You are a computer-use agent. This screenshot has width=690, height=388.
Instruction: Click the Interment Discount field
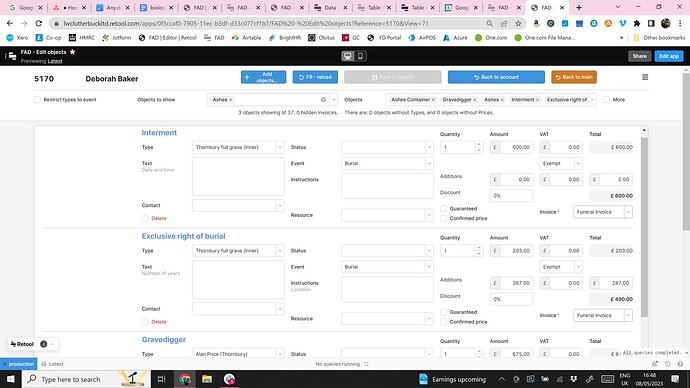[511, 195]
